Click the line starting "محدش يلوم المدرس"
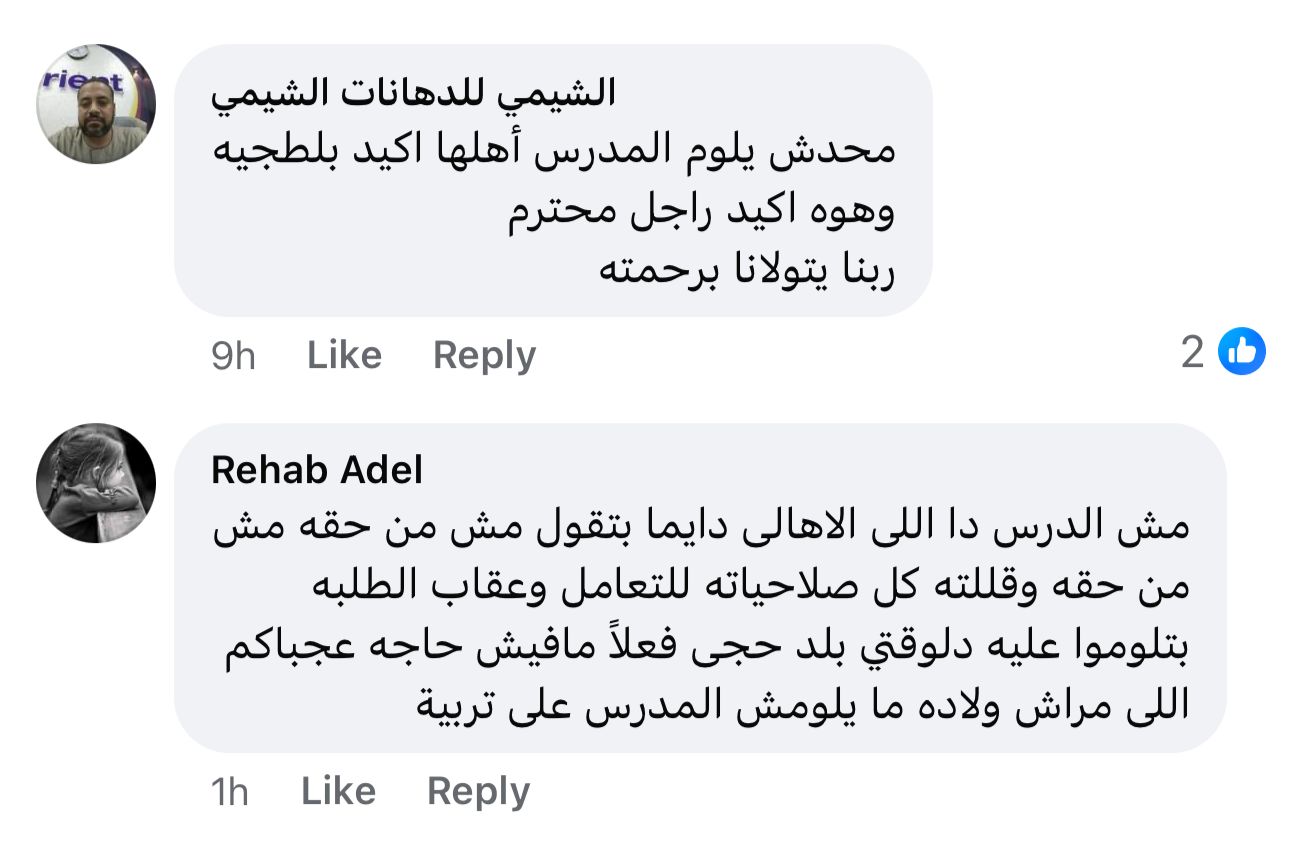Screen dimensions: 1290x843 555,152
